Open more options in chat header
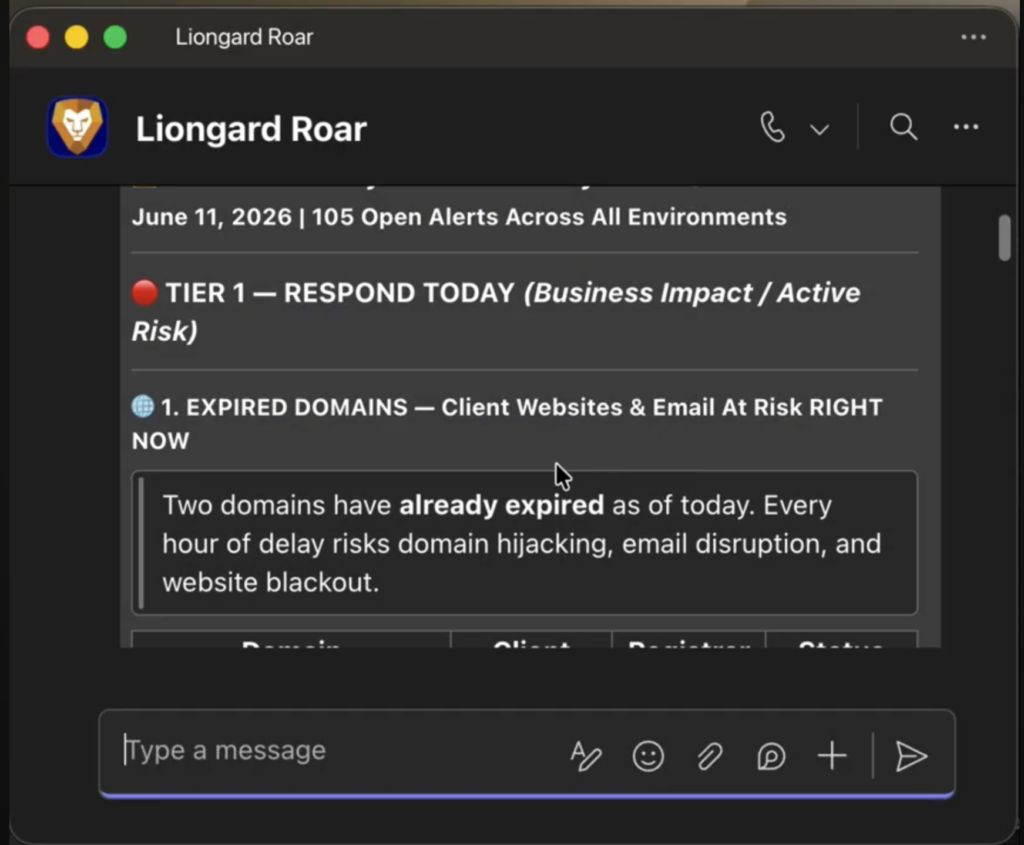 [x=966, y=127]
